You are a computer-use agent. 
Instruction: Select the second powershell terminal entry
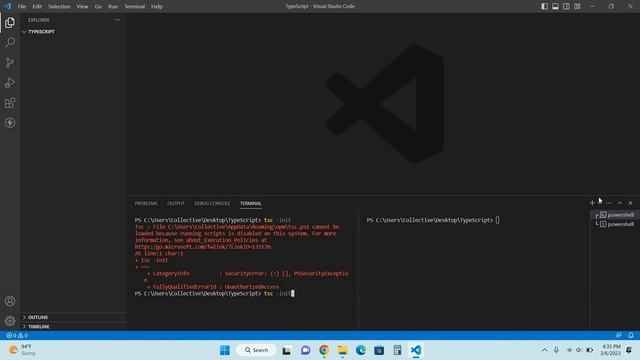[615, 224]
